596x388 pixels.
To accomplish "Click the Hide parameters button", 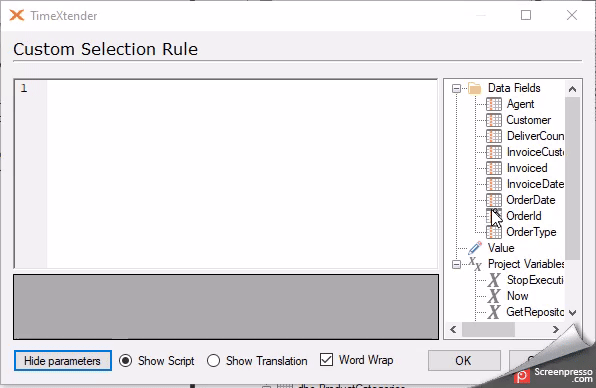I will pyautogui.click(x=63, y=361).
